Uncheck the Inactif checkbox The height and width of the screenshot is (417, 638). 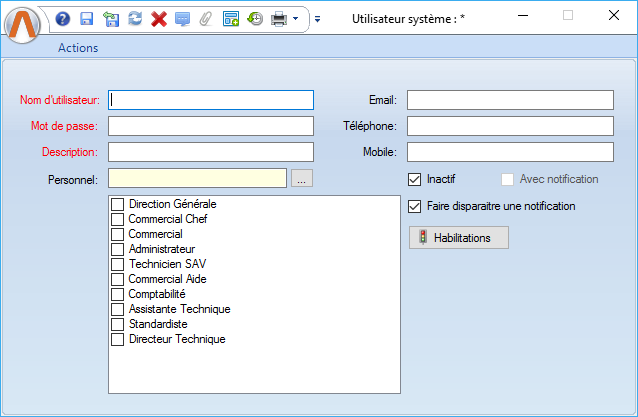[x=415, y=180]
